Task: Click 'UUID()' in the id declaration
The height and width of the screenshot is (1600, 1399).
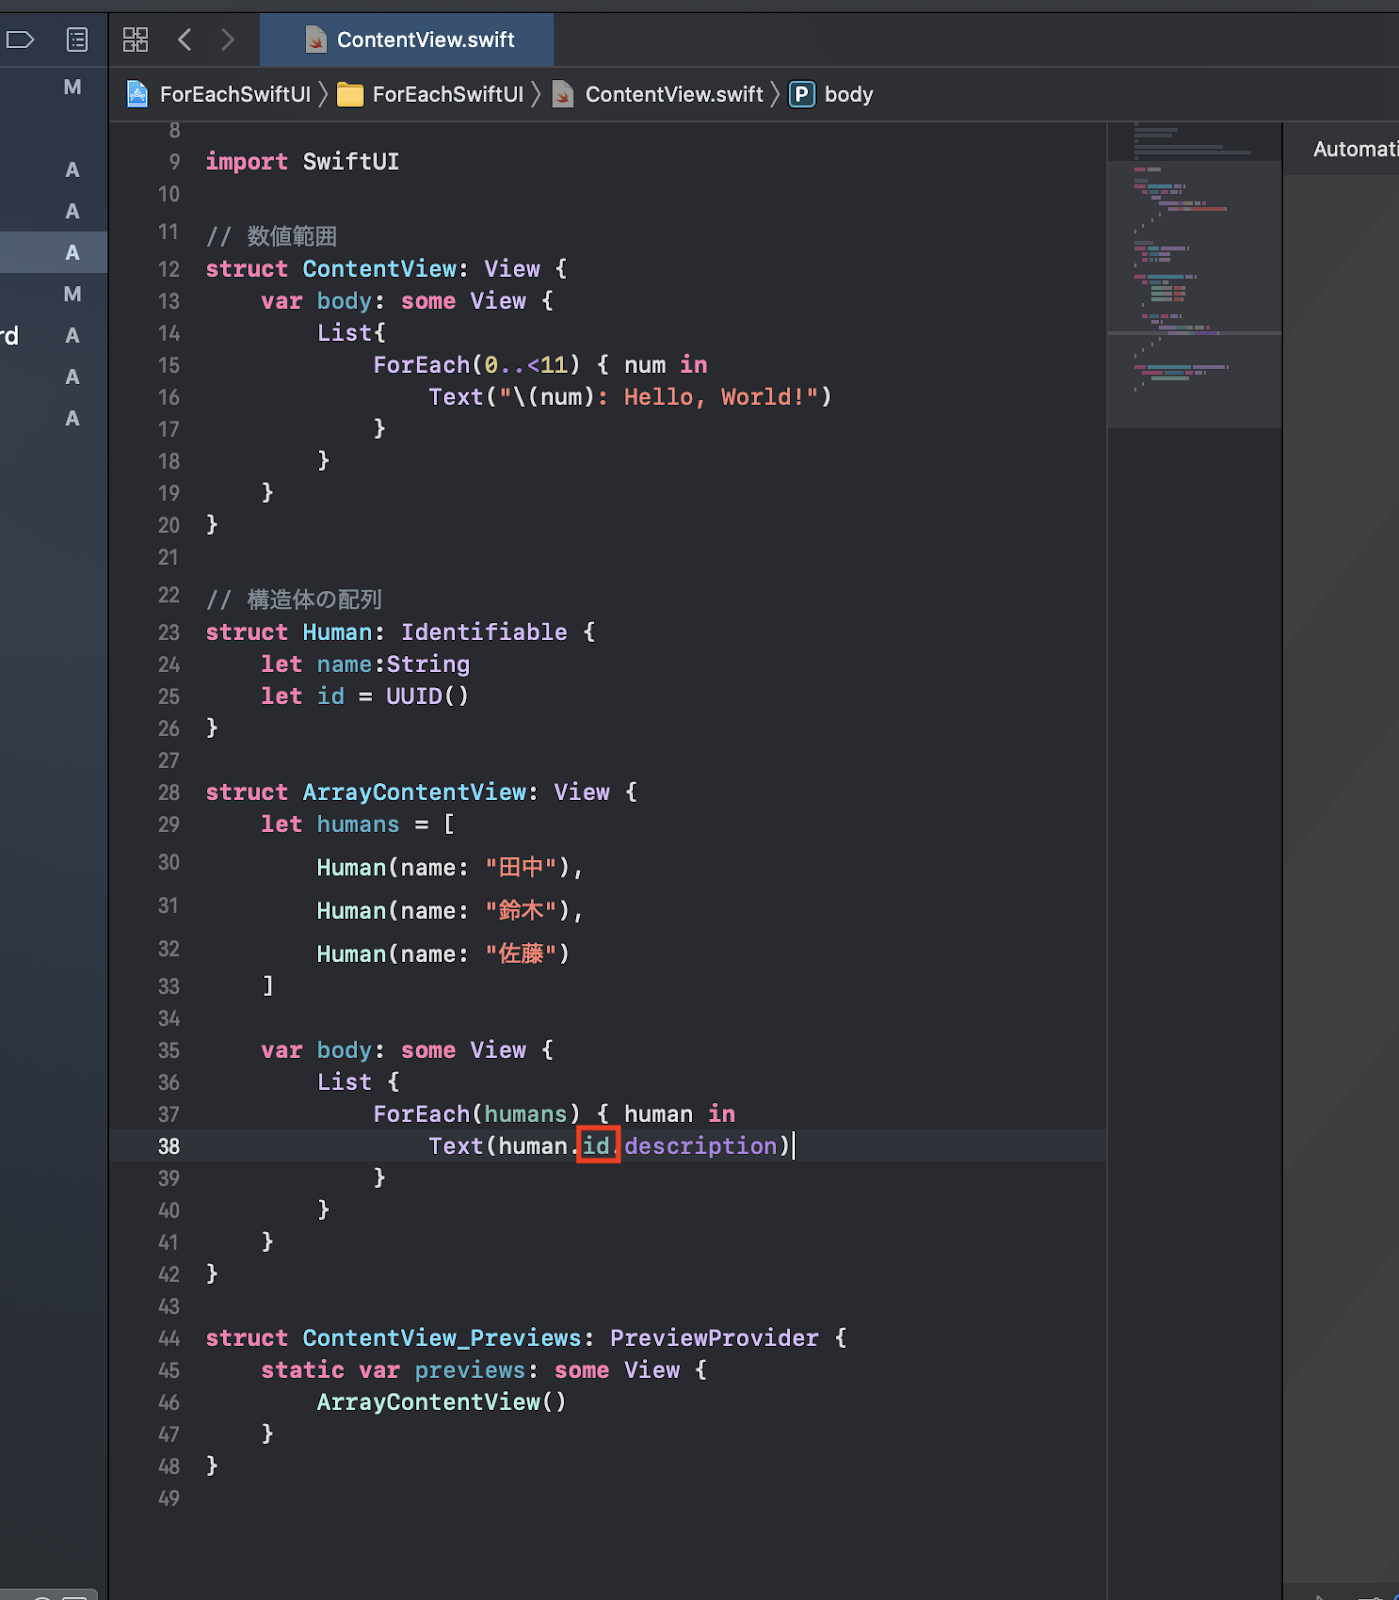Action: (427, 696)
